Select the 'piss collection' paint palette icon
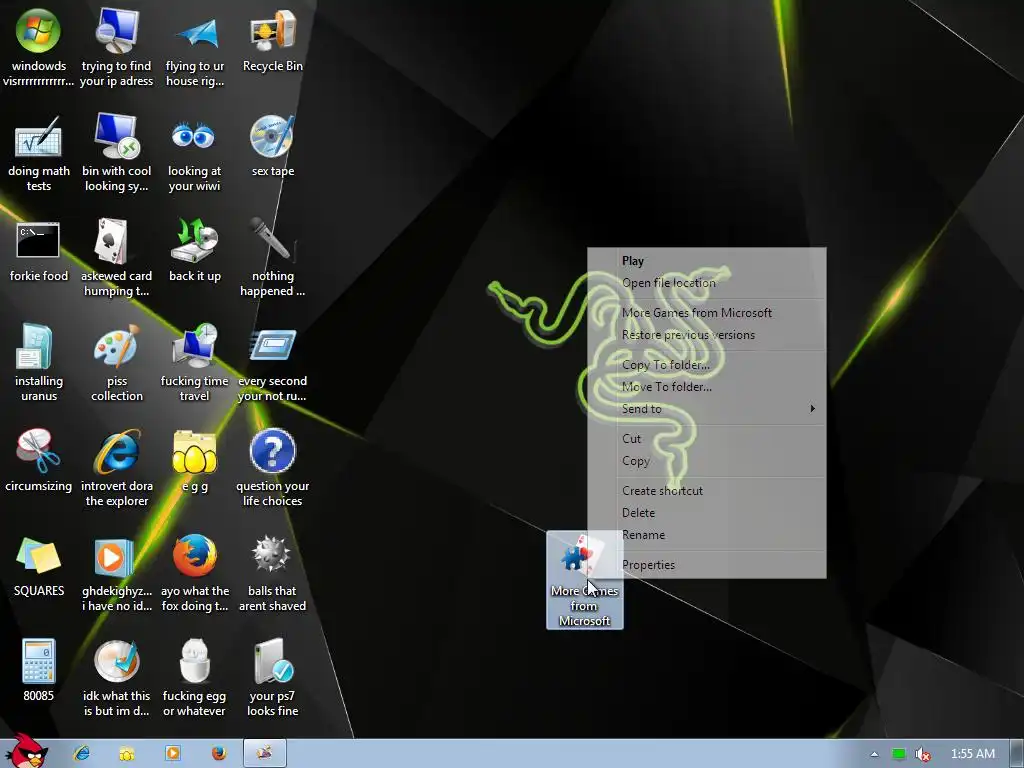Image resolution: width=1024 pixels, height=768 pixels. [116, 363]
